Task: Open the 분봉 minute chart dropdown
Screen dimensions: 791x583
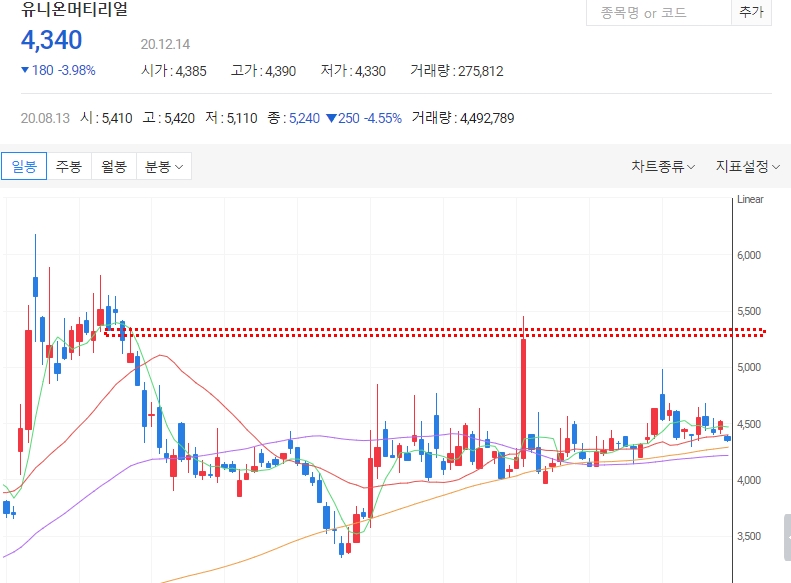Action: click(163, 166)
